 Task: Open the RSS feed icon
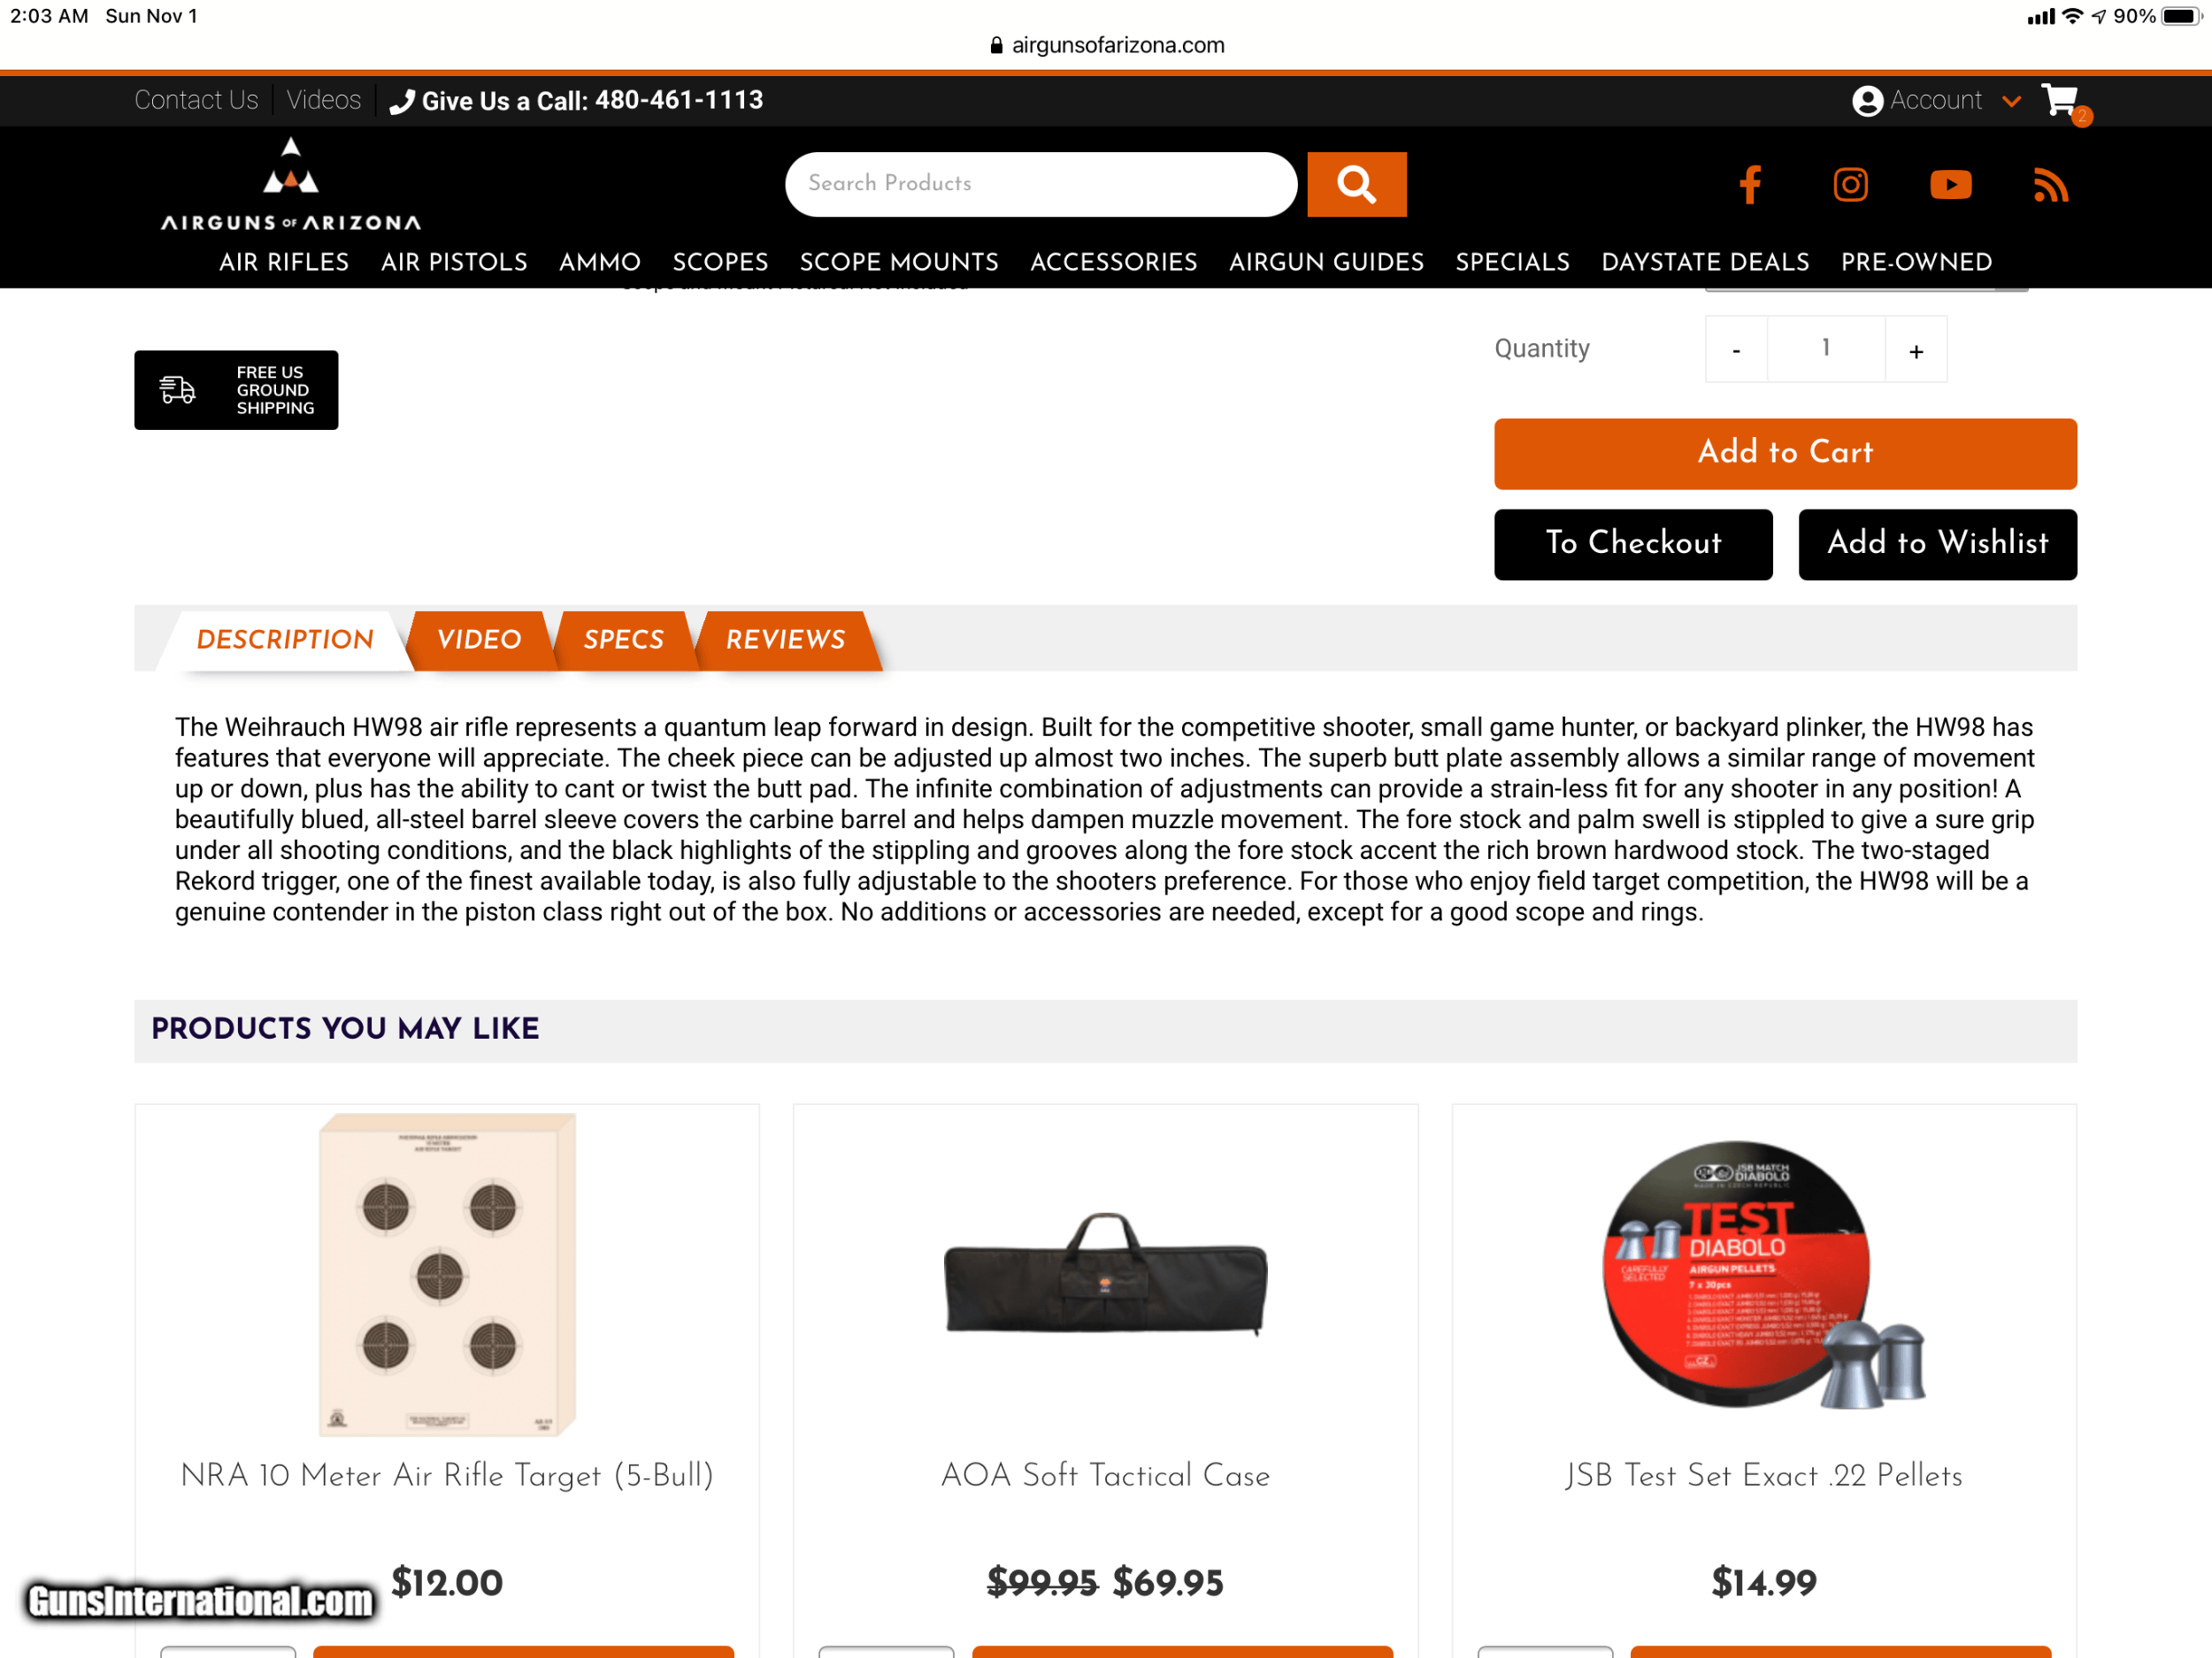pos(2050,185)
